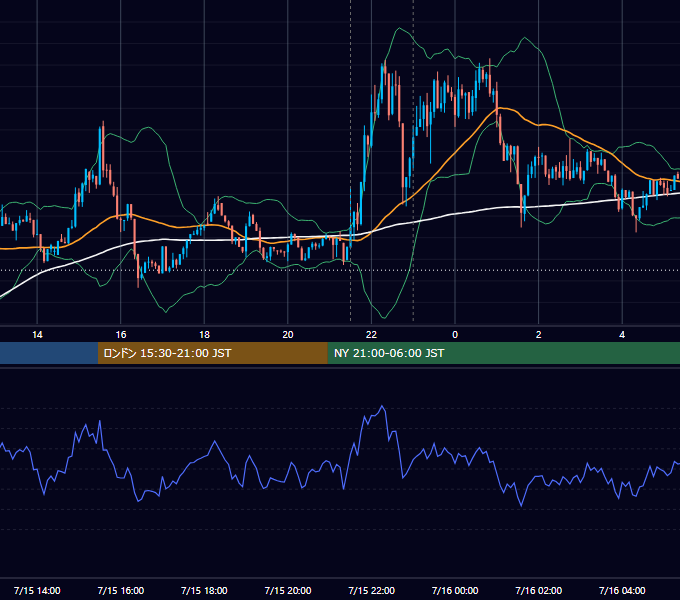This screenshot has height=600, width=680.
Task: Click hour label 22 on price axis
Action: (371, 335)
